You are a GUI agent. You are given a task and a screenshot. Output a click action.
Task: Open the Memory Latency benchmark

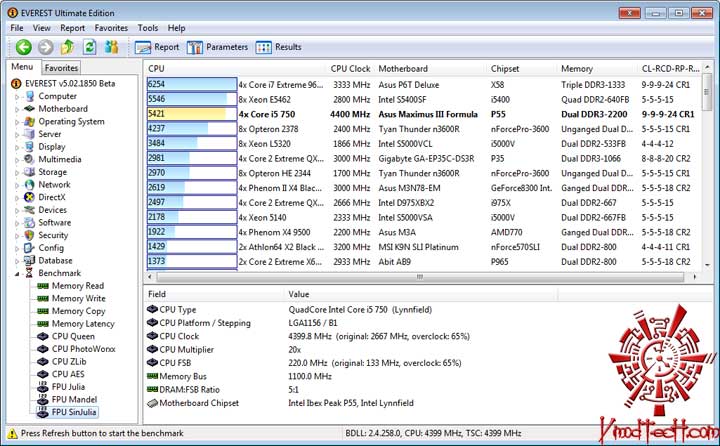tap(76, 324)
